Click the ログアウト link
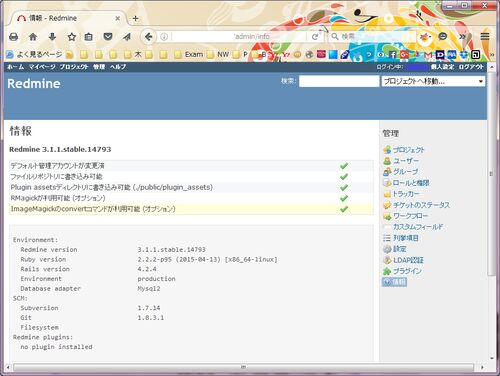Viewport: 500px width, 376px height. click(471, 67)
